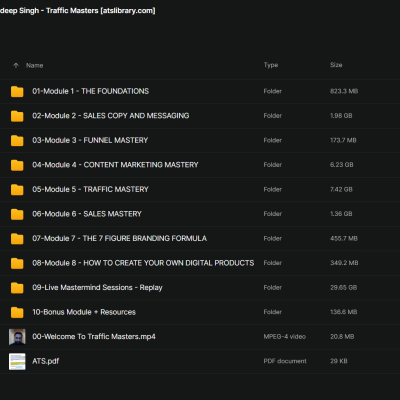Click the 173.7 MB size value
The width and height of the screenshot is (400, 400).
tap(343, 140)
